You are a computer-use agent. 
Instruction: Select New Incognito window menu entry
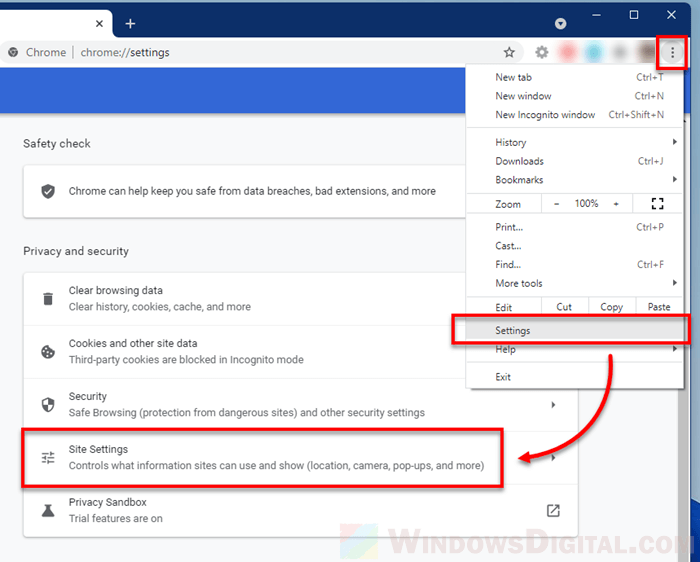[575, 115]
